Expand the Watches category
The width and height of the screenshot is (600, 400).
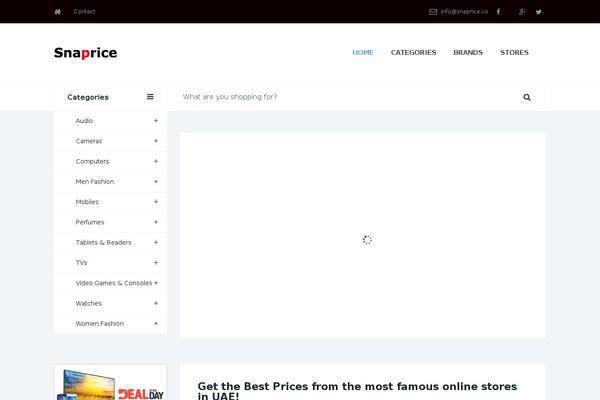156,303
